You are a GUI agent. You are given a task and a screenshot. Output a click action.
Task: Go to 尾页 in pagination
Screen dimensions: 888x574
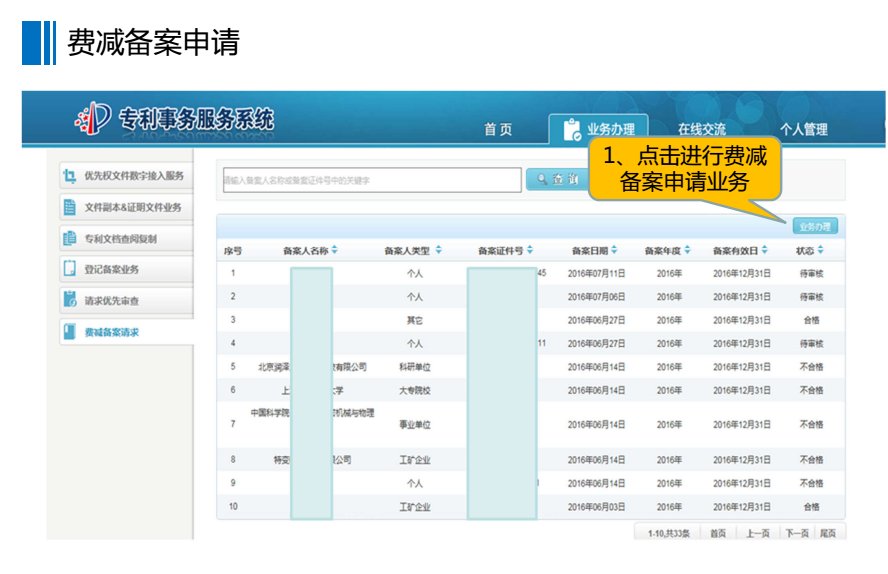coord(828,533)
